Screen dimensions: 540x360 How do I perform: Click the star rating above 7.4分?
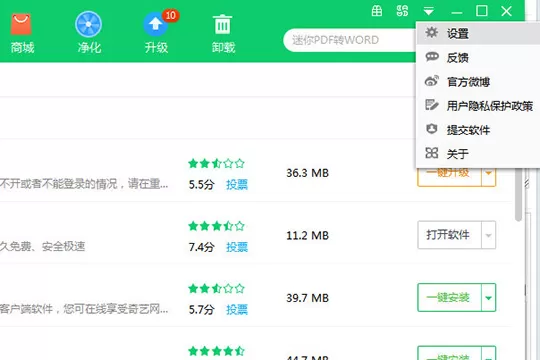[216, 226]
